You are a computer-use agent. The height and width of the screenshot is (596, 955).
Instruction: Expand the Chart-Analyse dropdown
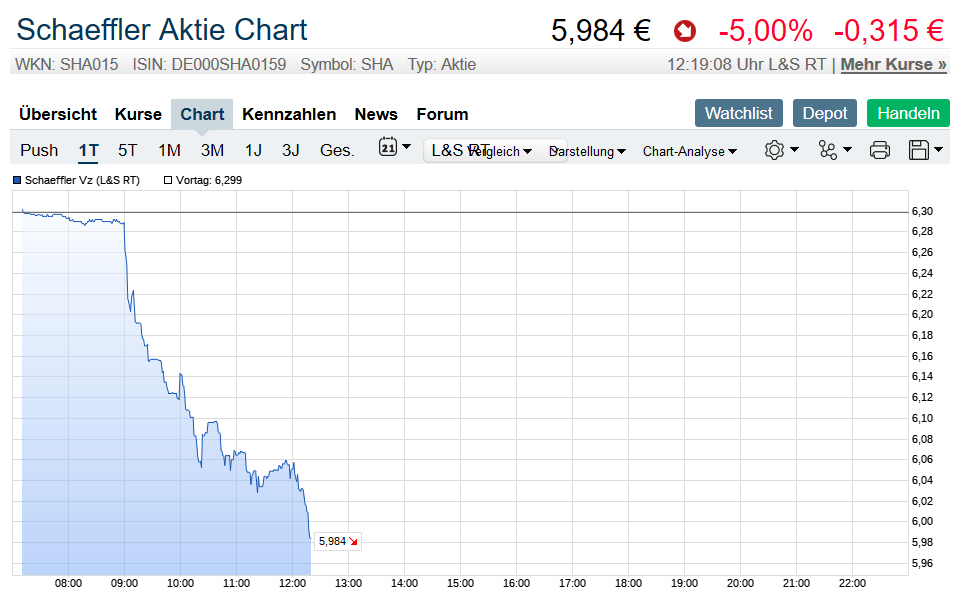point(689,151)
